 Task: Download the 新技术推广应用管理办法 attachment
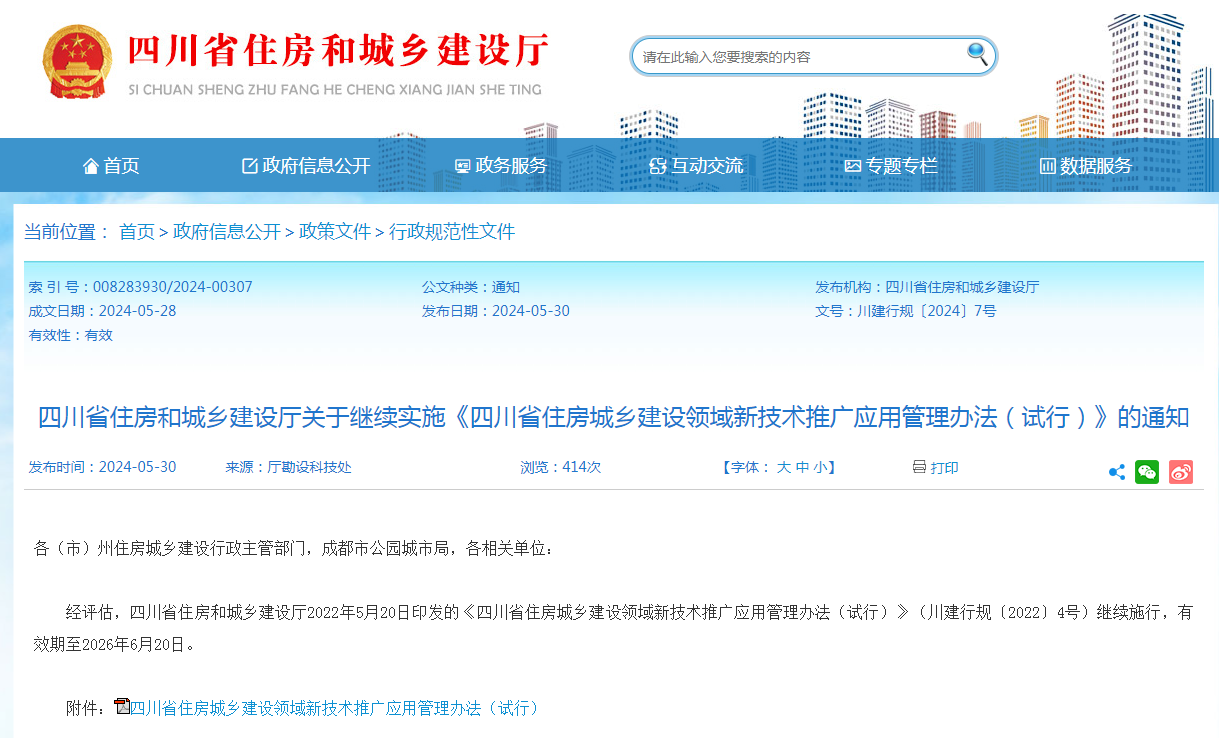335,708
